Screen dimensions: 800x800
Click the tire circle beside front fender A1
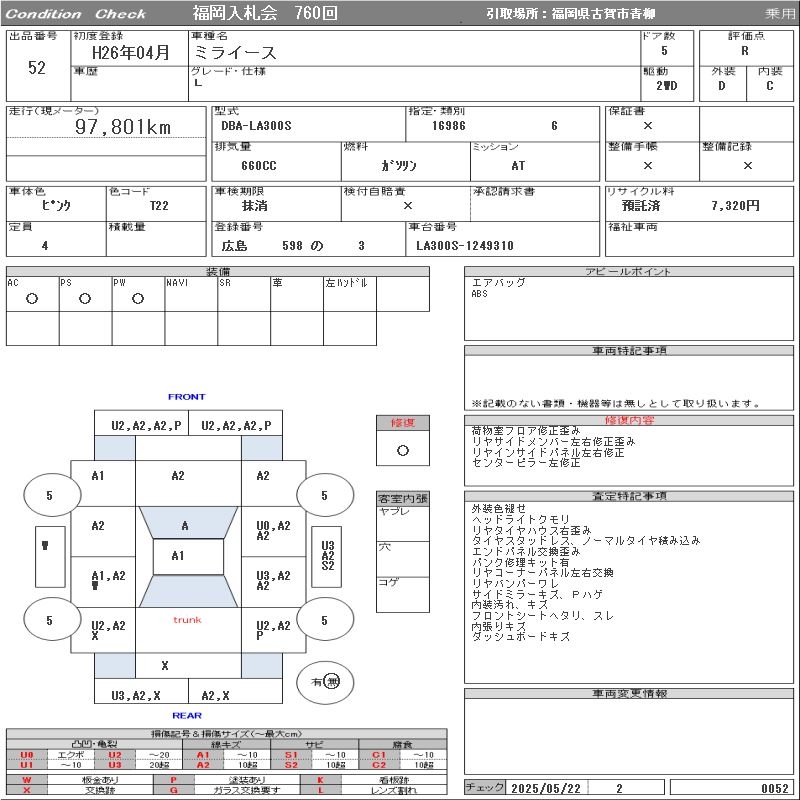coord(50,495)
